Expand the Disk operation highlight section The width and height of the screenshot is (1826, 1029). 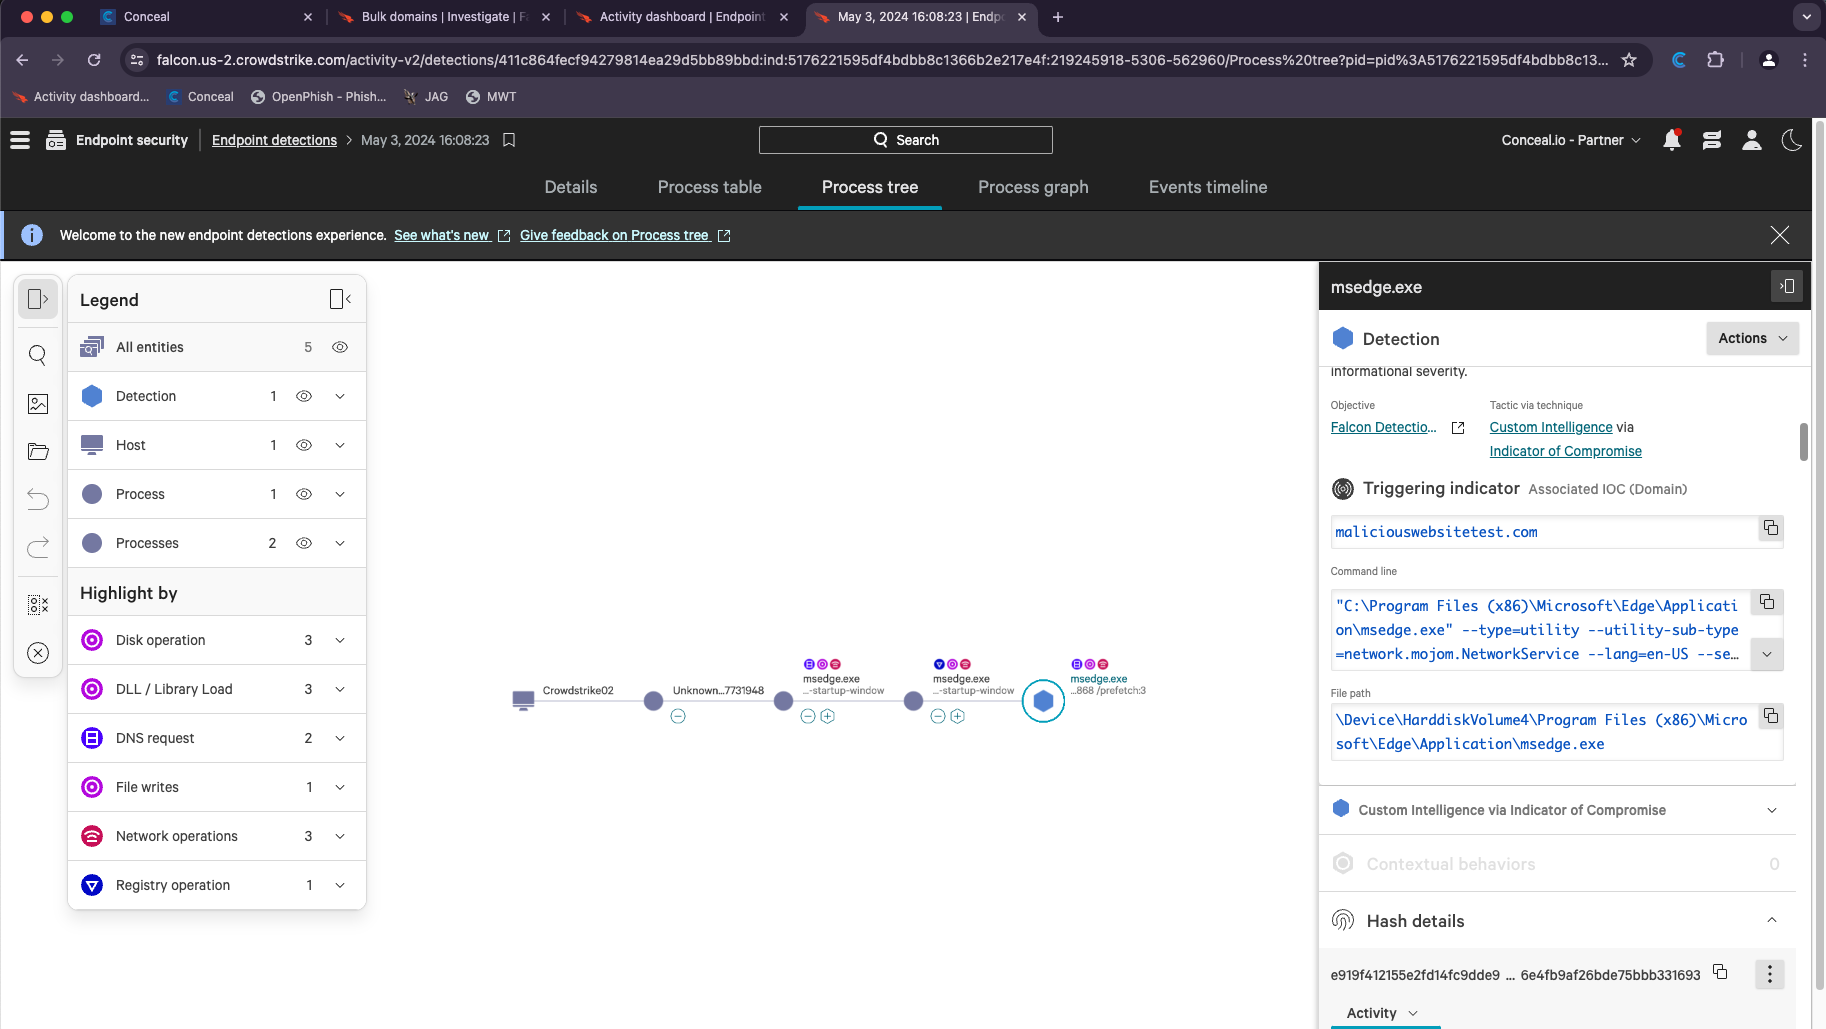click(x=340, y=640)
